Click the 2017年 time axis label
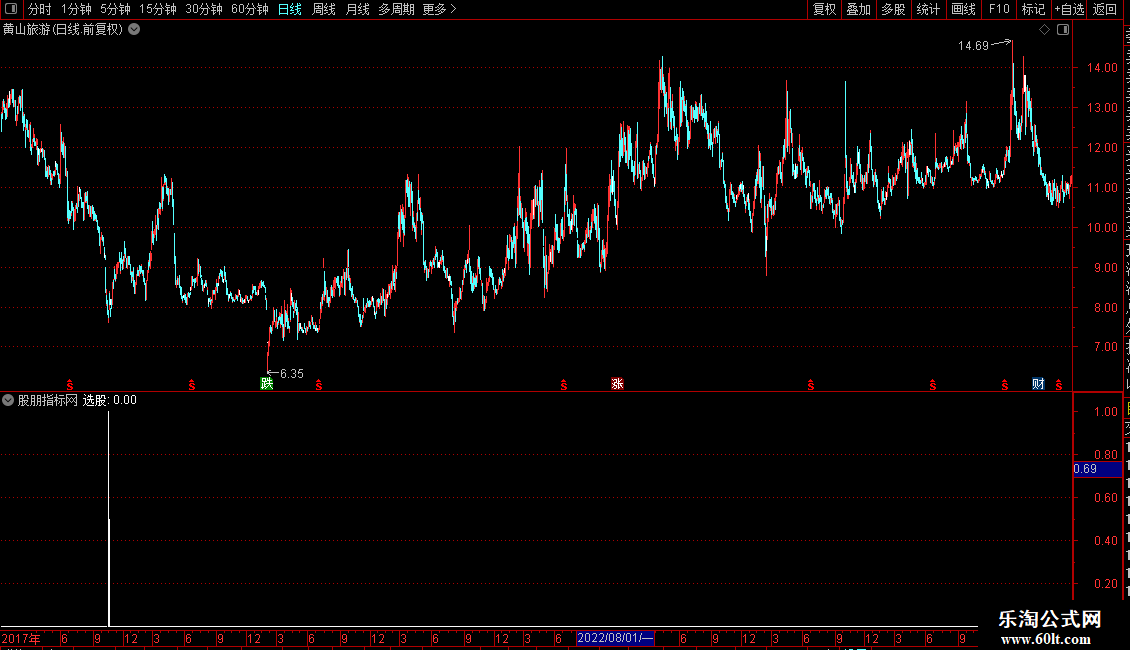This screenshot has height=650, width=1130. click(21, 638)
